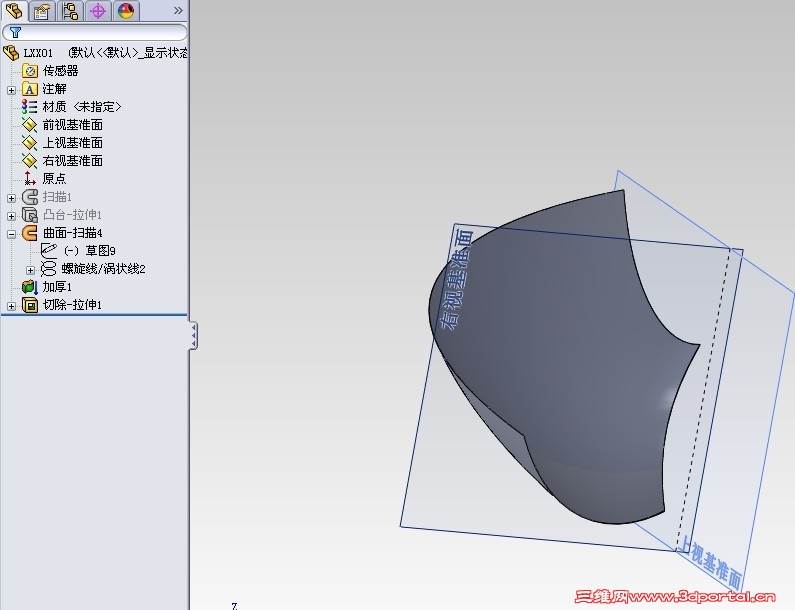Click the 凸台-拉伸1 label
This screenshot has height=610, width=795.
click(73, 215)
